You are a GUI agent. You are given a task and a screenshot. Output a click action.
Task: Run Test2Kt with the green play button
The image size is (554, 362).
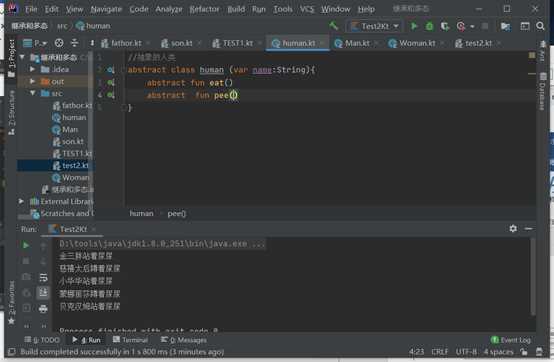pyautogui.click(x=414, y=26)
